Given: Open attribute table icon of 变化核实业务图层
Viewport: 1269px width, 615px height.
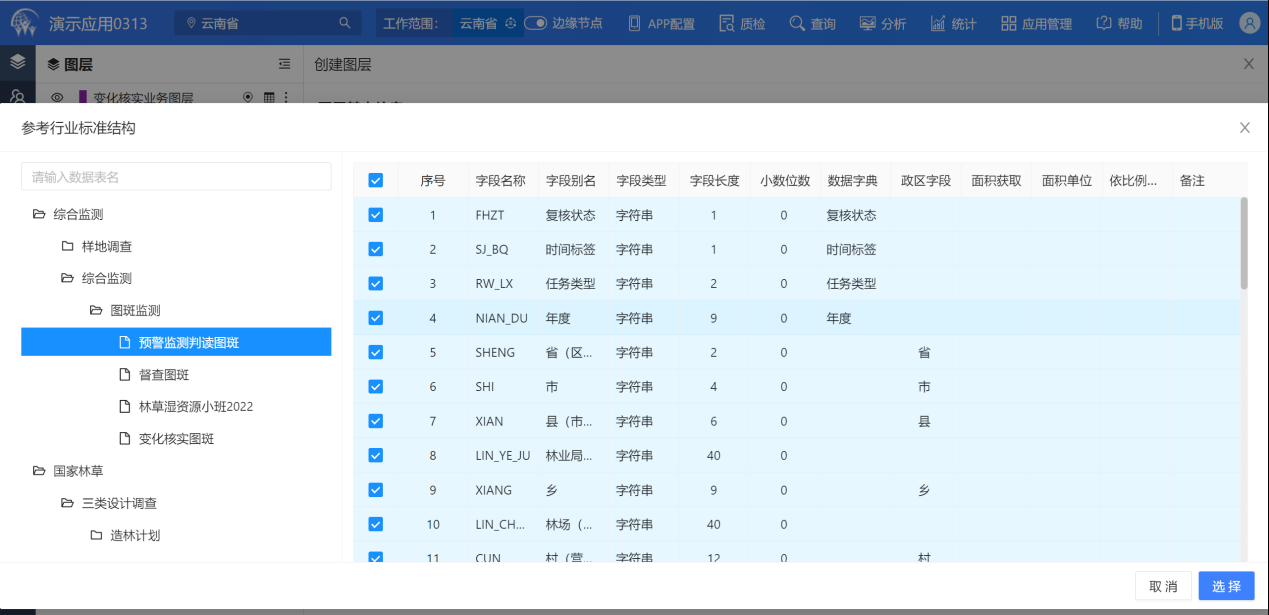Looking at the screenshot, I should point(268,98).
